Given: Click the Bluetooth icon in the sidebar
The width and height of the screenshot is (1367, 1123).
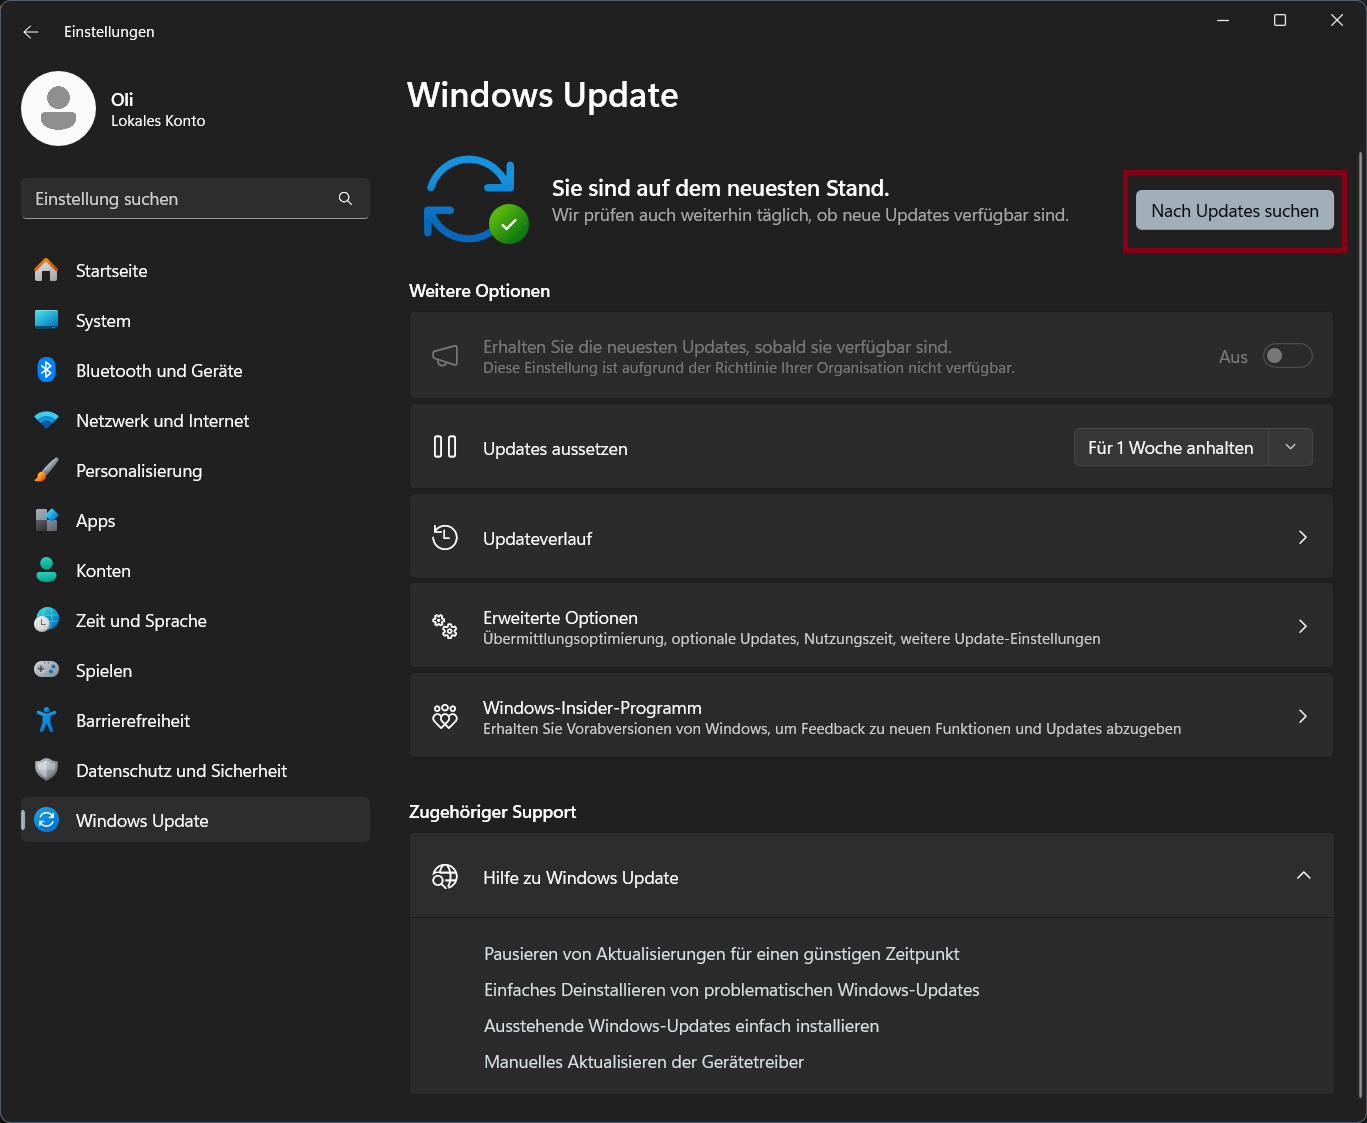Looking at the screenshot, I should (x=46, y=370).
